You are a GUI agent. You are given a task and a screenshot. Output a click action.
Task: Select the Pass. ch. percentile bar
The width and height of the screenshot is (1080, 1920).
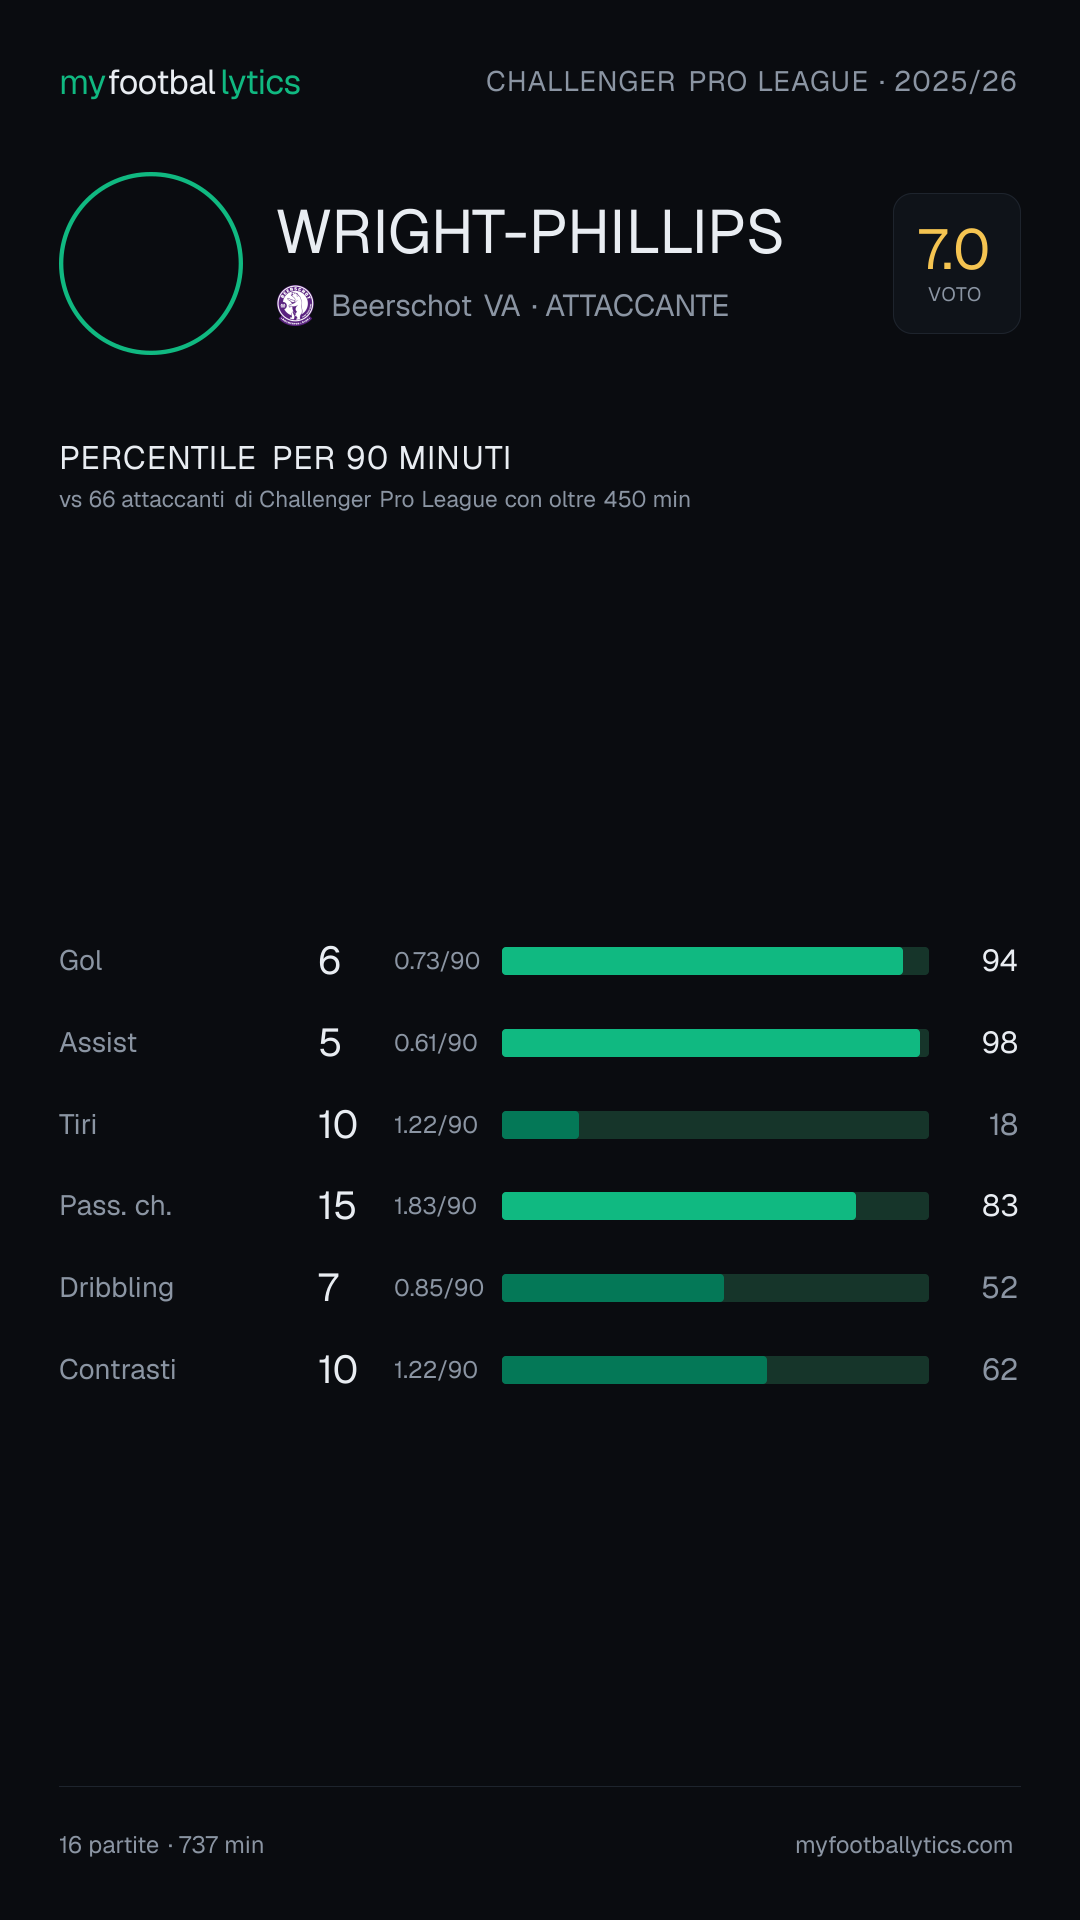(x=715, y=1206)
